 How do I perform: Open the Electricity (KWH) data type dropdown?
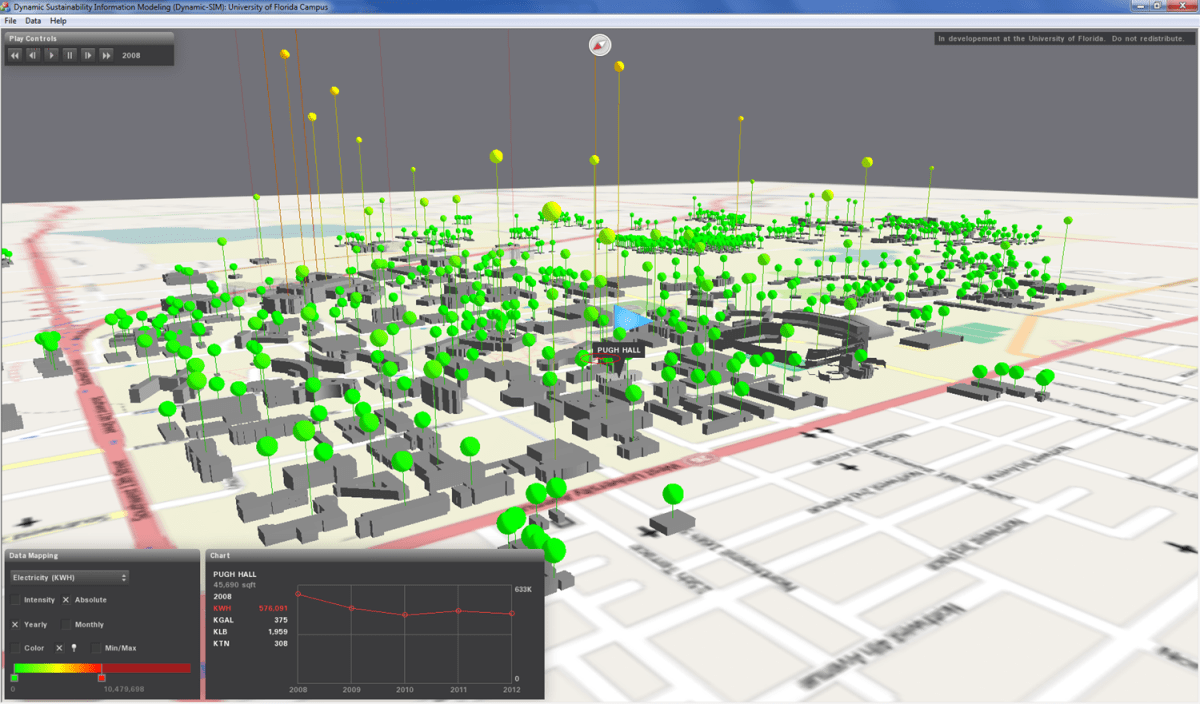68,577
